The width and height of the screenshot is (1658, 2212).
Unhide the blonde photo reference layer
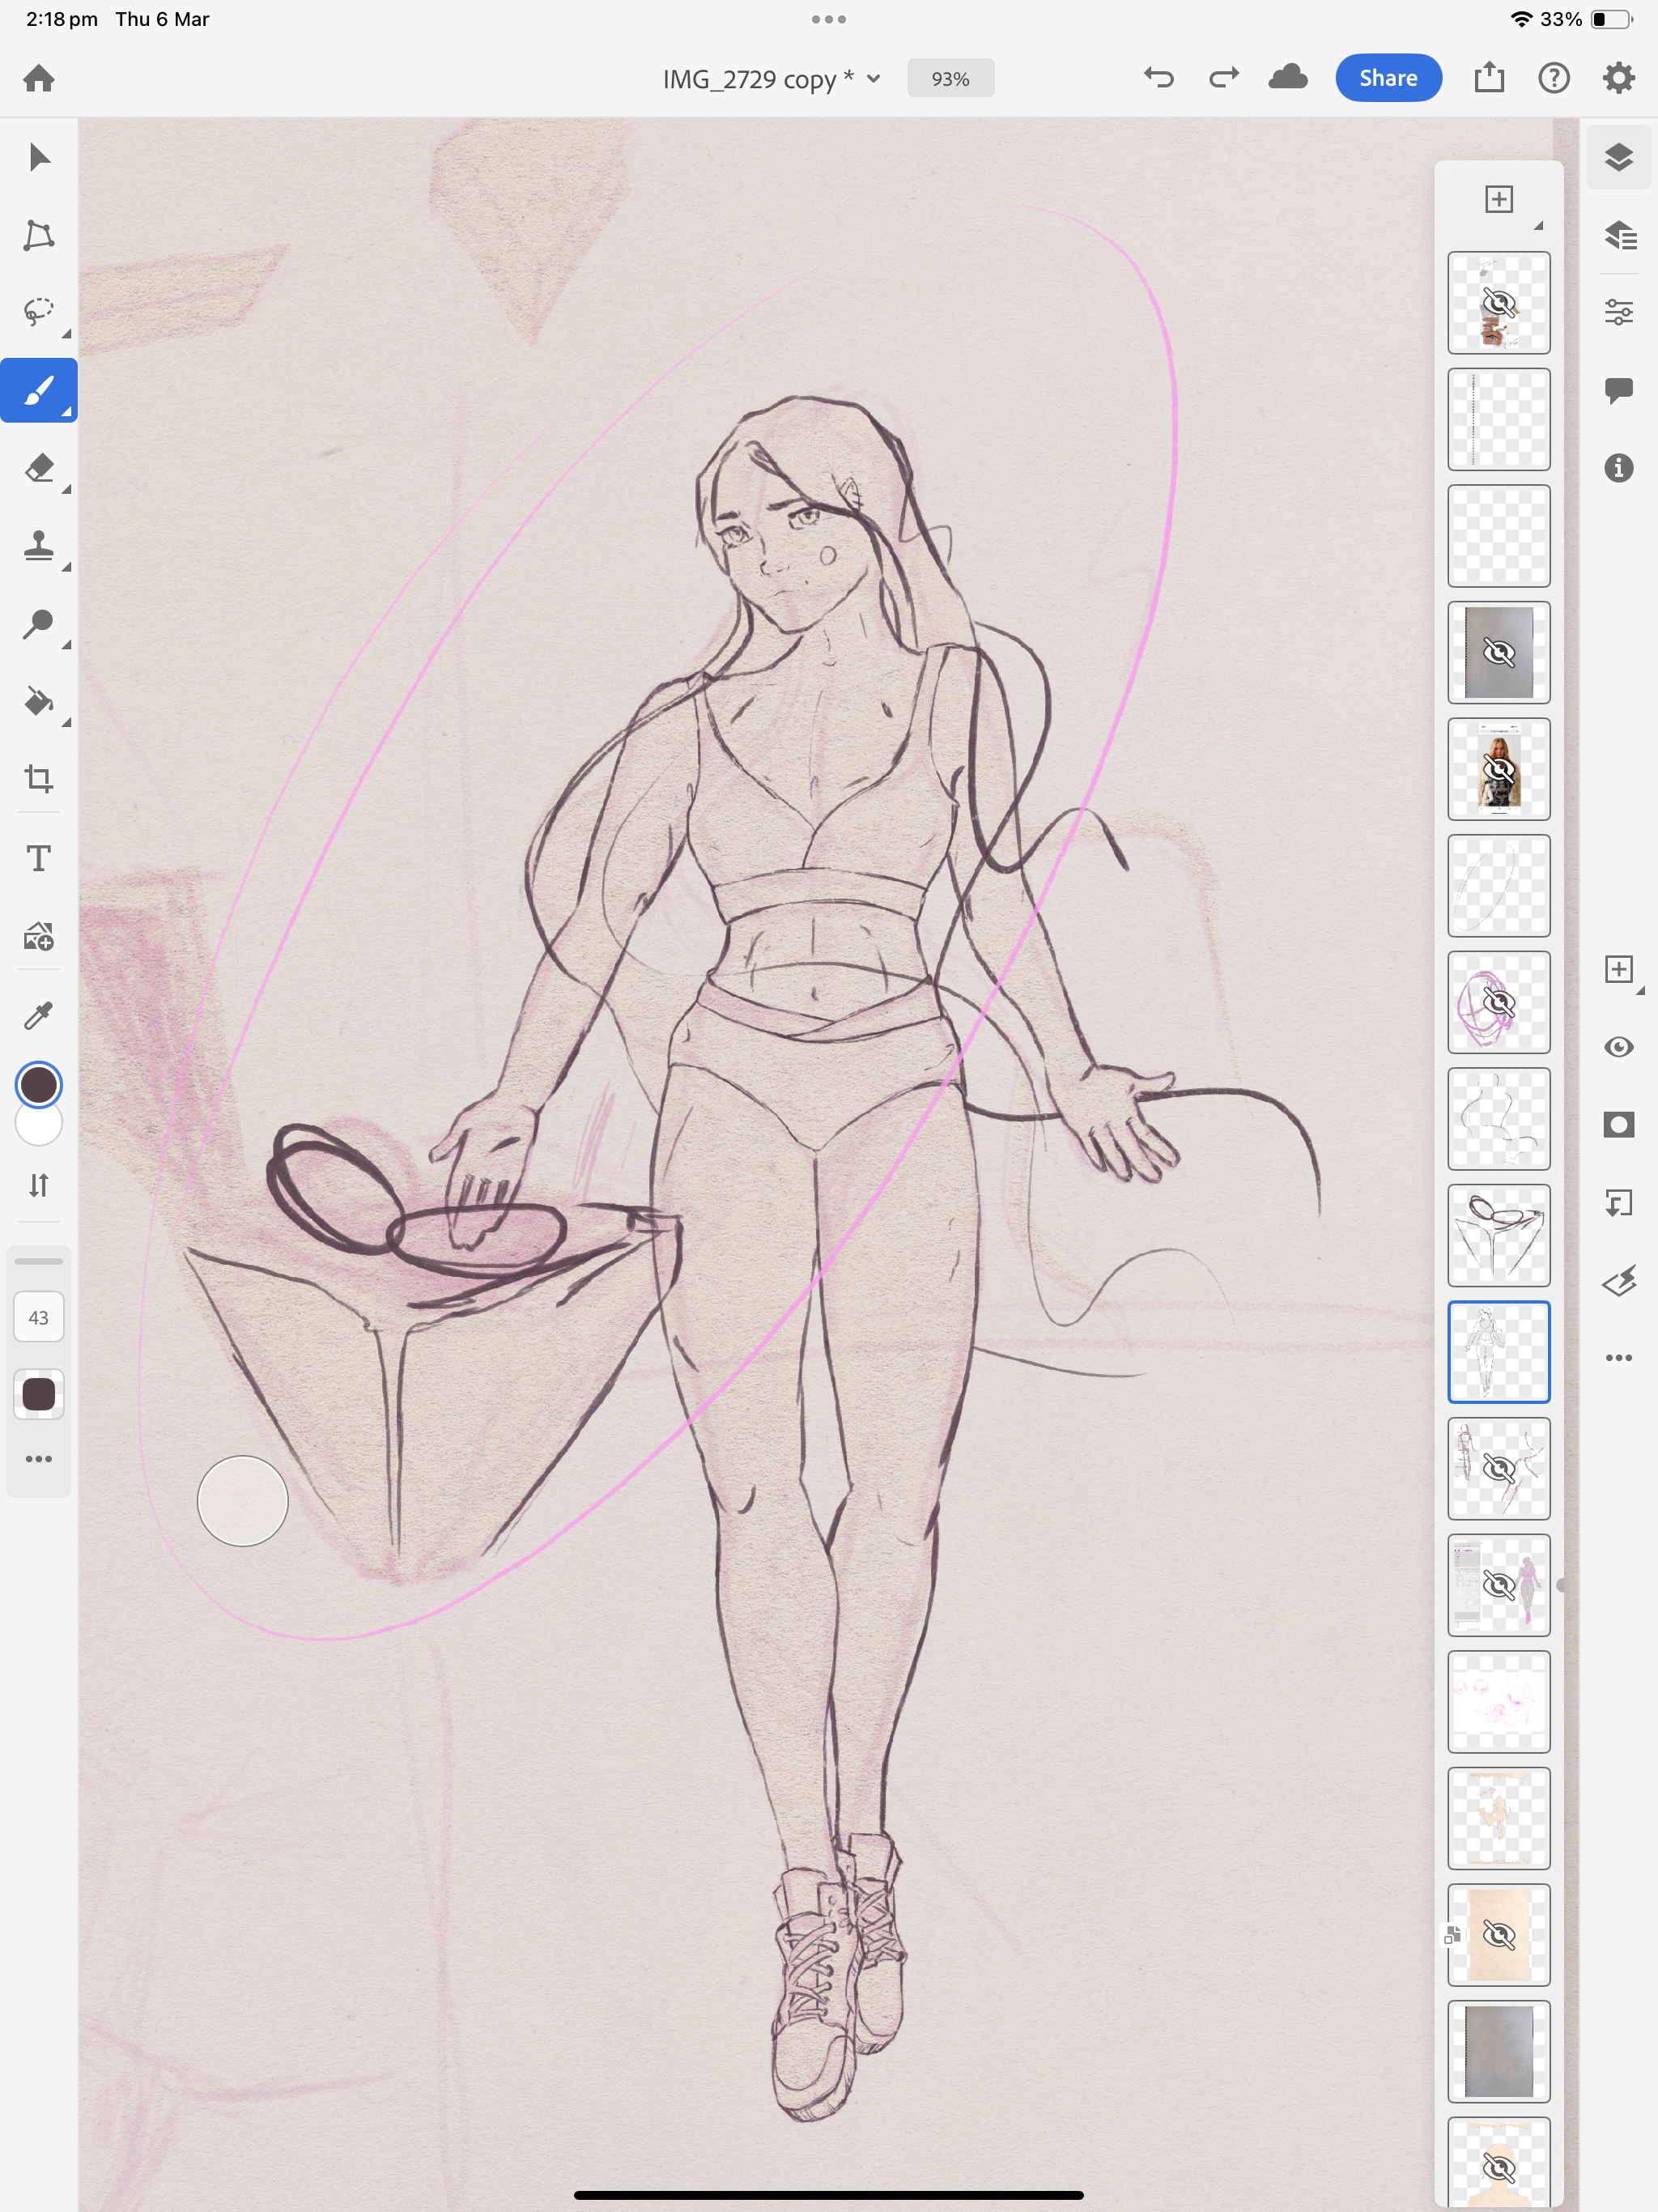click(1498, 769)
